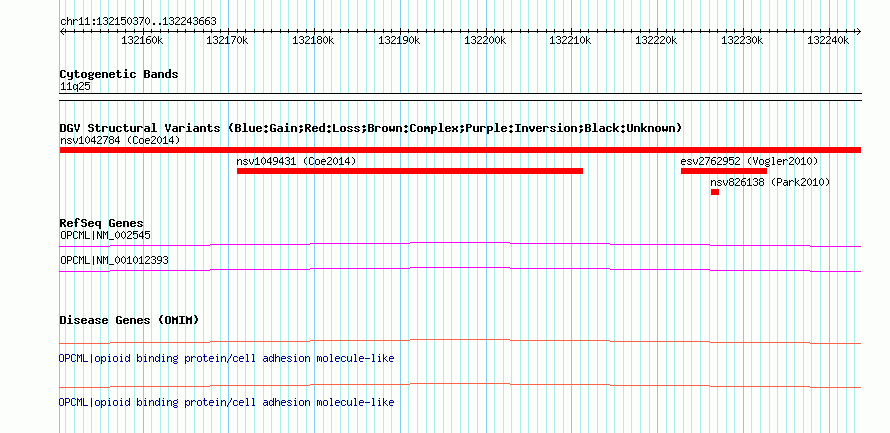Click the 11q25 cytogenetic band label

pyautogui.click(x=75, y=87)
